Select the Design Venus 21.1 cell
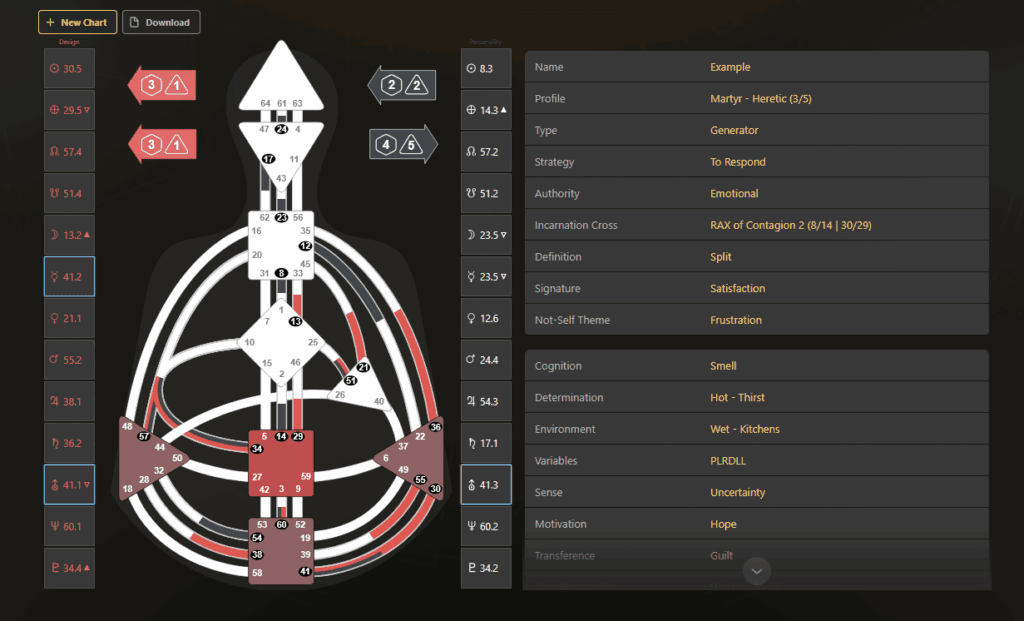 (x=69, y=318)
